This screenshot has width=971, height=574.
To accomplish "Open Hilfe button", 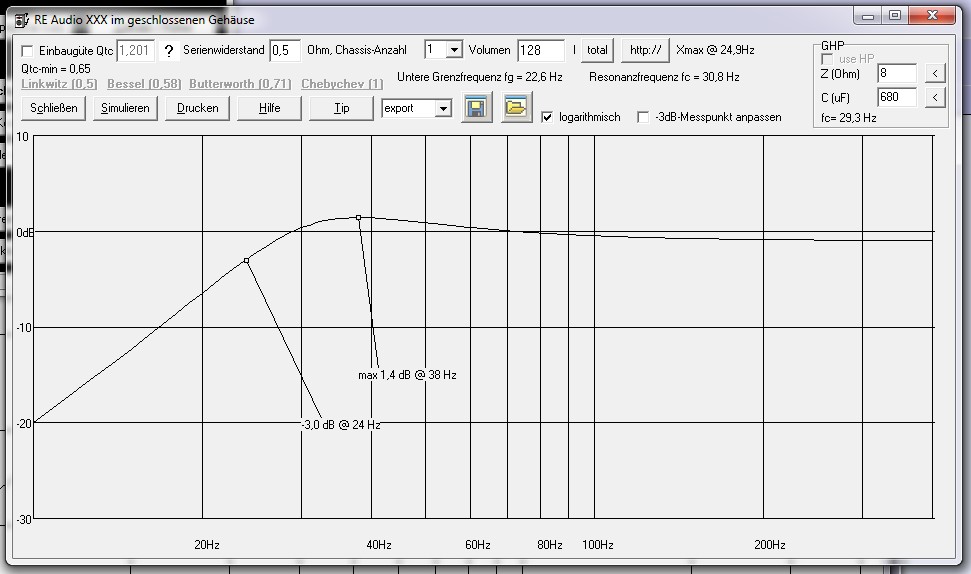I will click(x=269, y=108).
